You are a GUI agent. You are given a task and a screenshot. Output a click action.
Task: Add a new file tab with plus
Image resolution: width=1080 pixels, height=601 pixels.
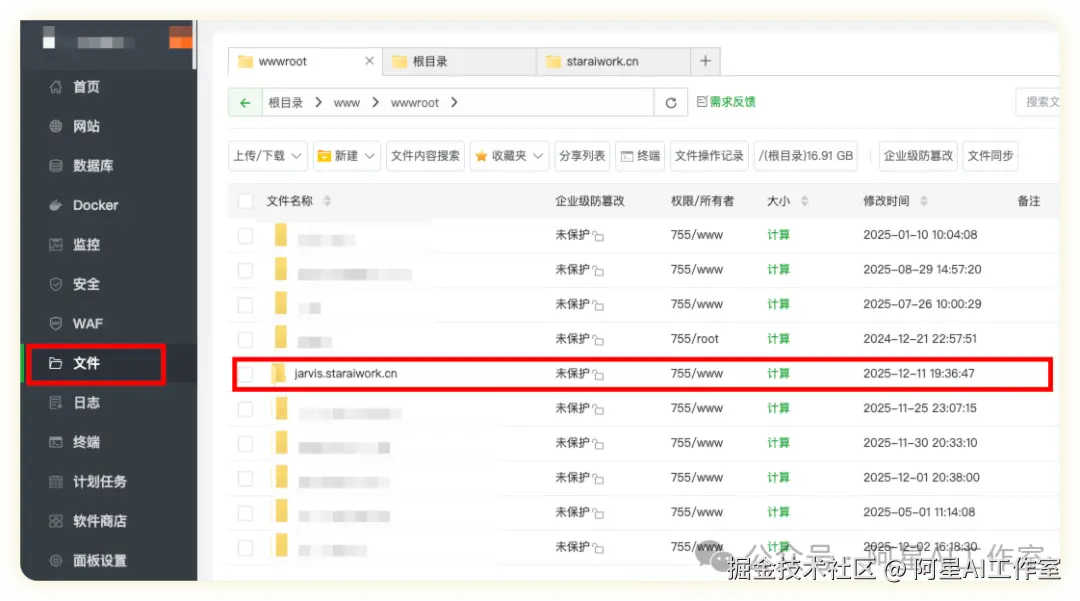[705, 61]
